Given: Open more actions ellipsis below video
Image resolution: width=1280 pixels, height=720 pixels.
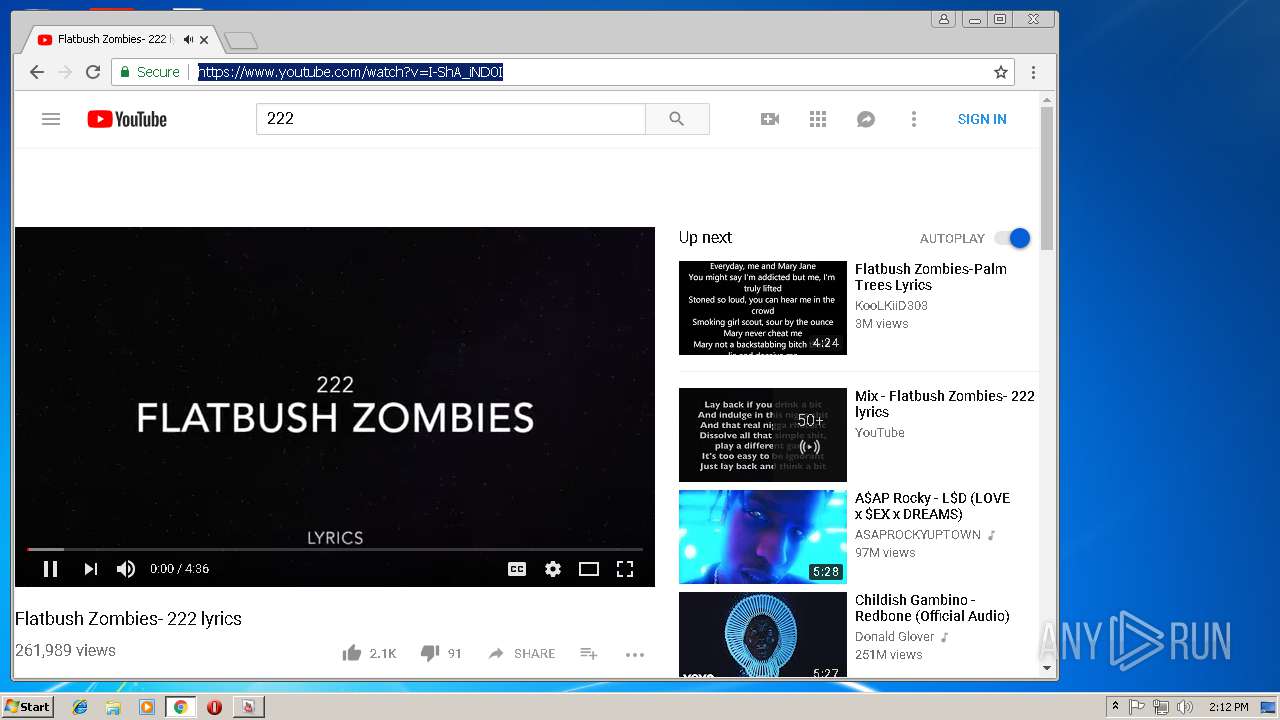Looking at the screenshot, I should [x=635, y=654].
